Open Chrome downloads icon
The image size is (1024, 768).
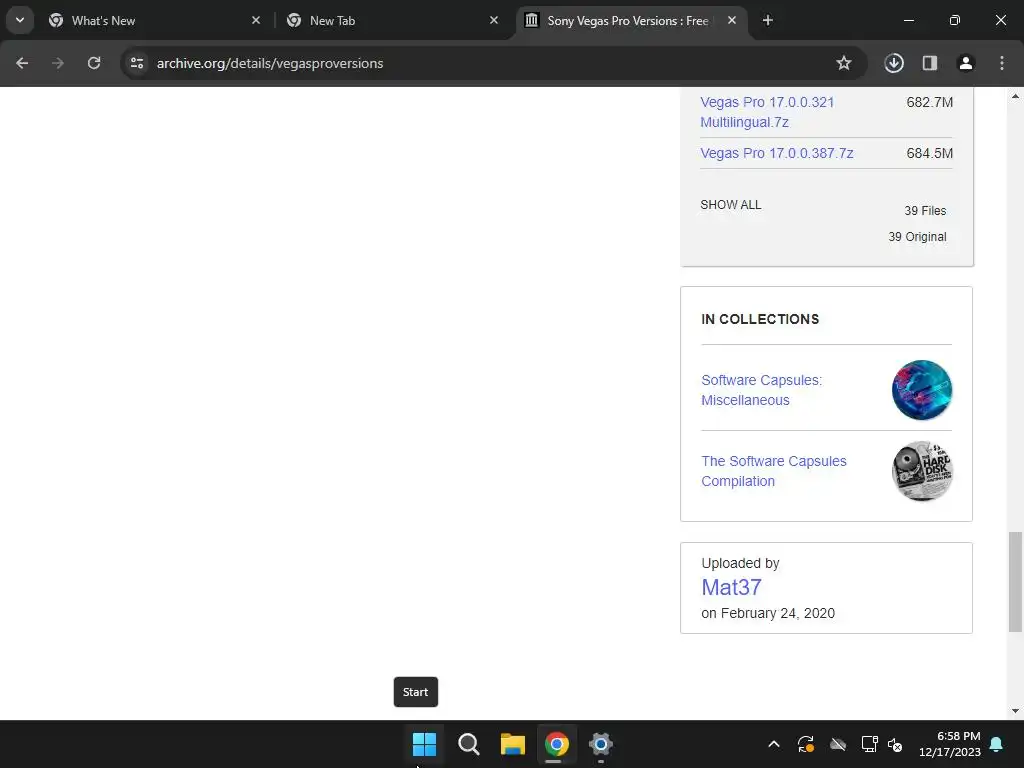(894, 63)
